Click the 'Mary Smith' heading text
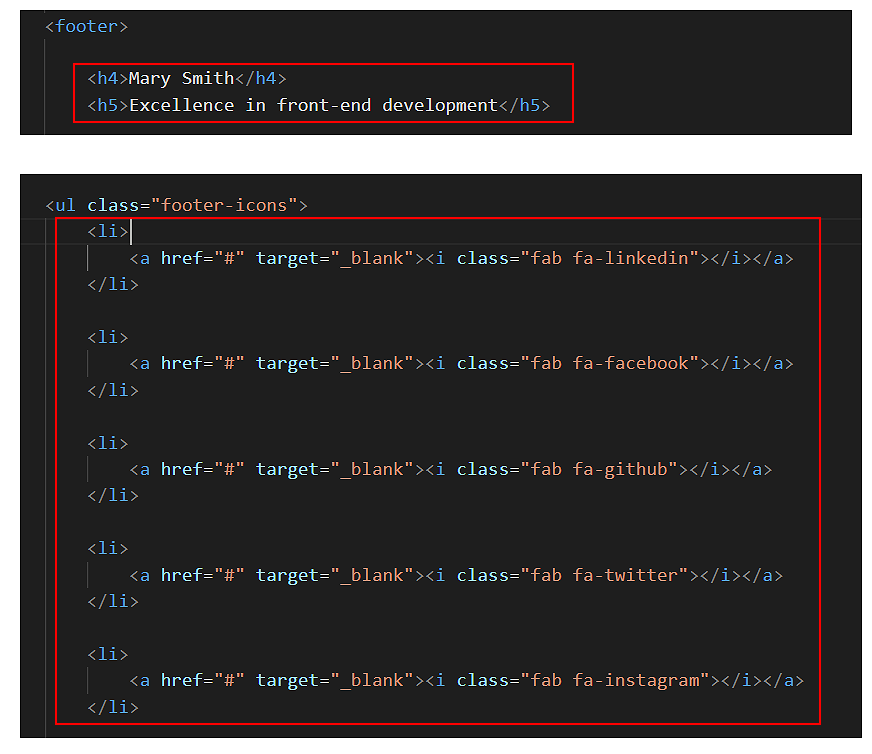The image size is (872, 754). [x=181, y=78]
